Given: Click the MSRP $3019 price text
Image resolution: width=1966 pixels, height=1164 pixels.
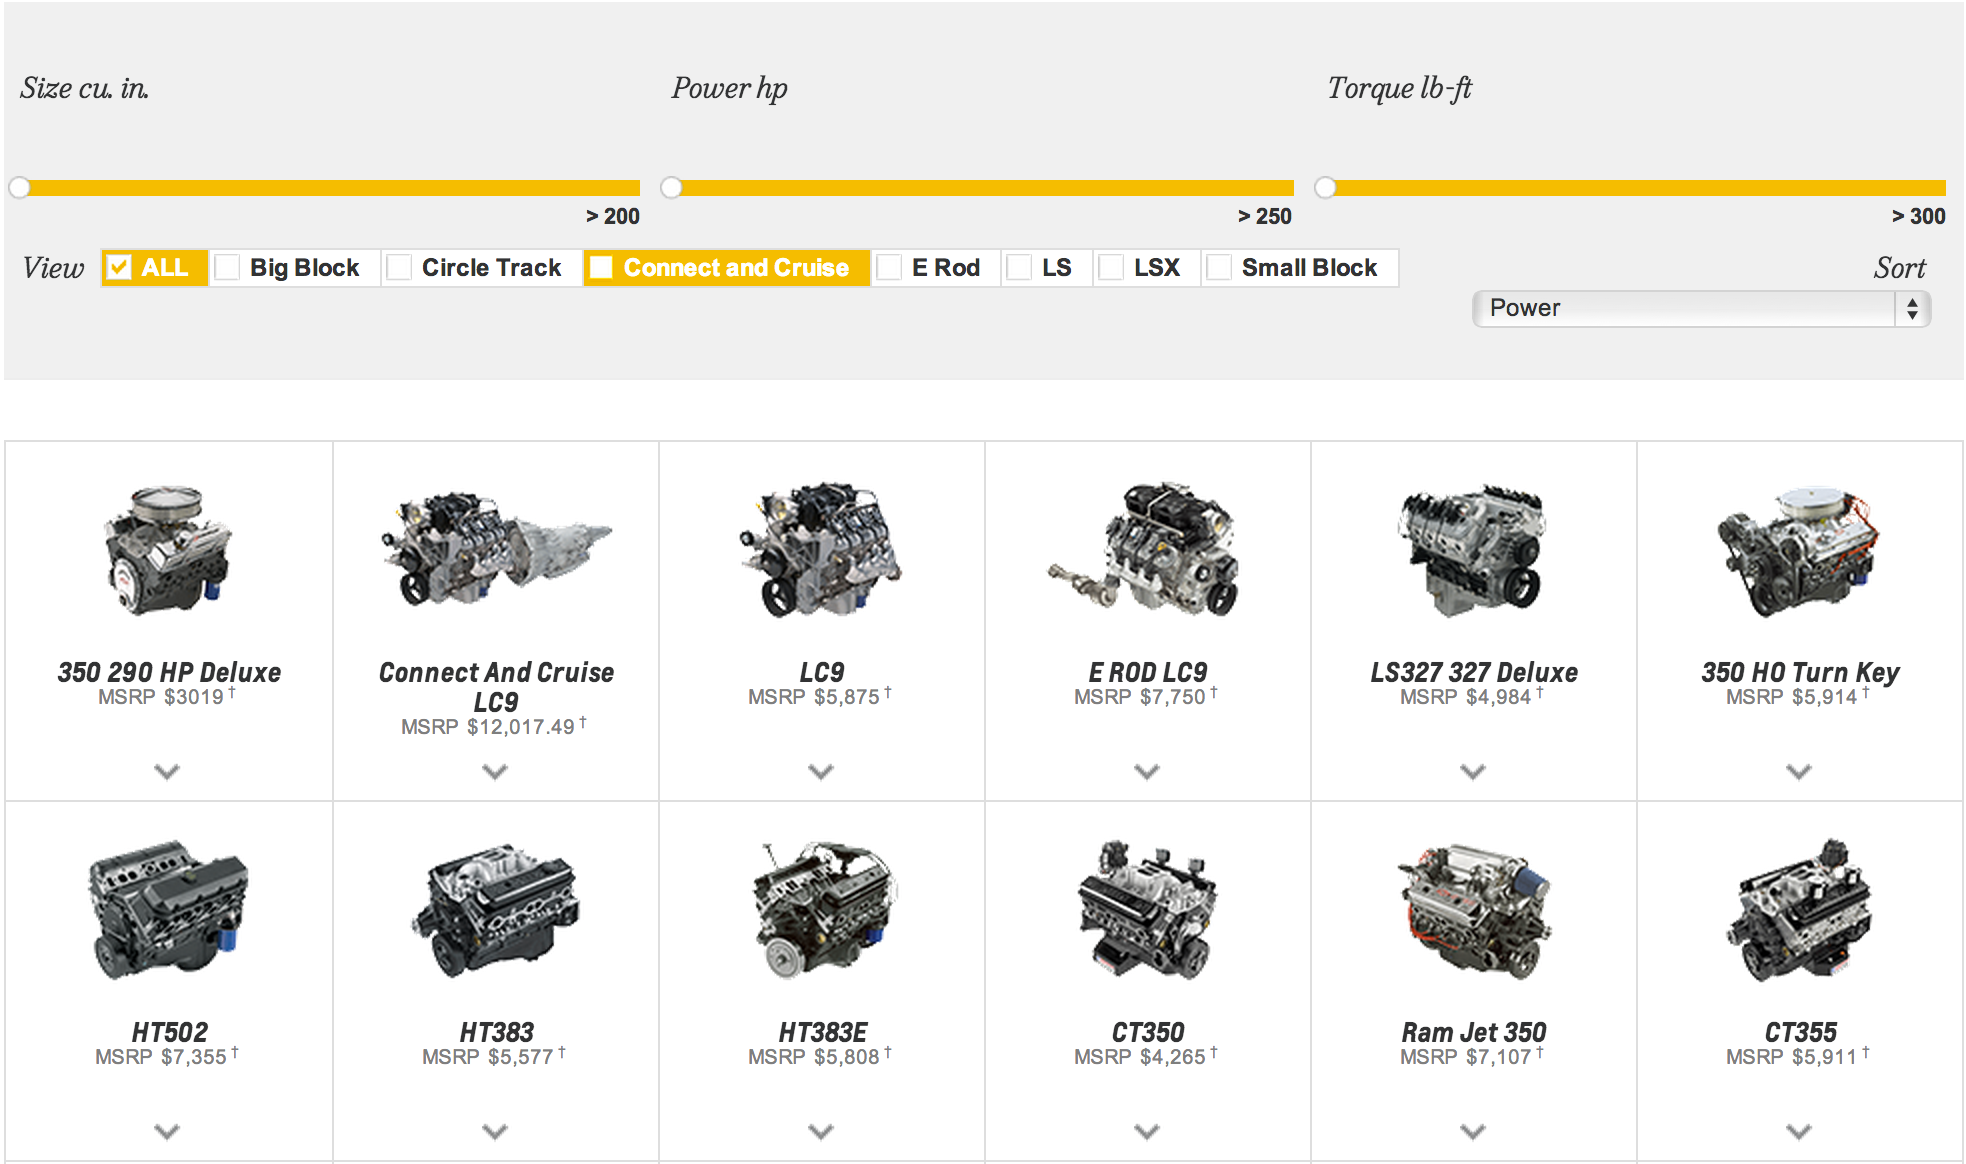Looking at the screenshot, I should tap(167, 697).
